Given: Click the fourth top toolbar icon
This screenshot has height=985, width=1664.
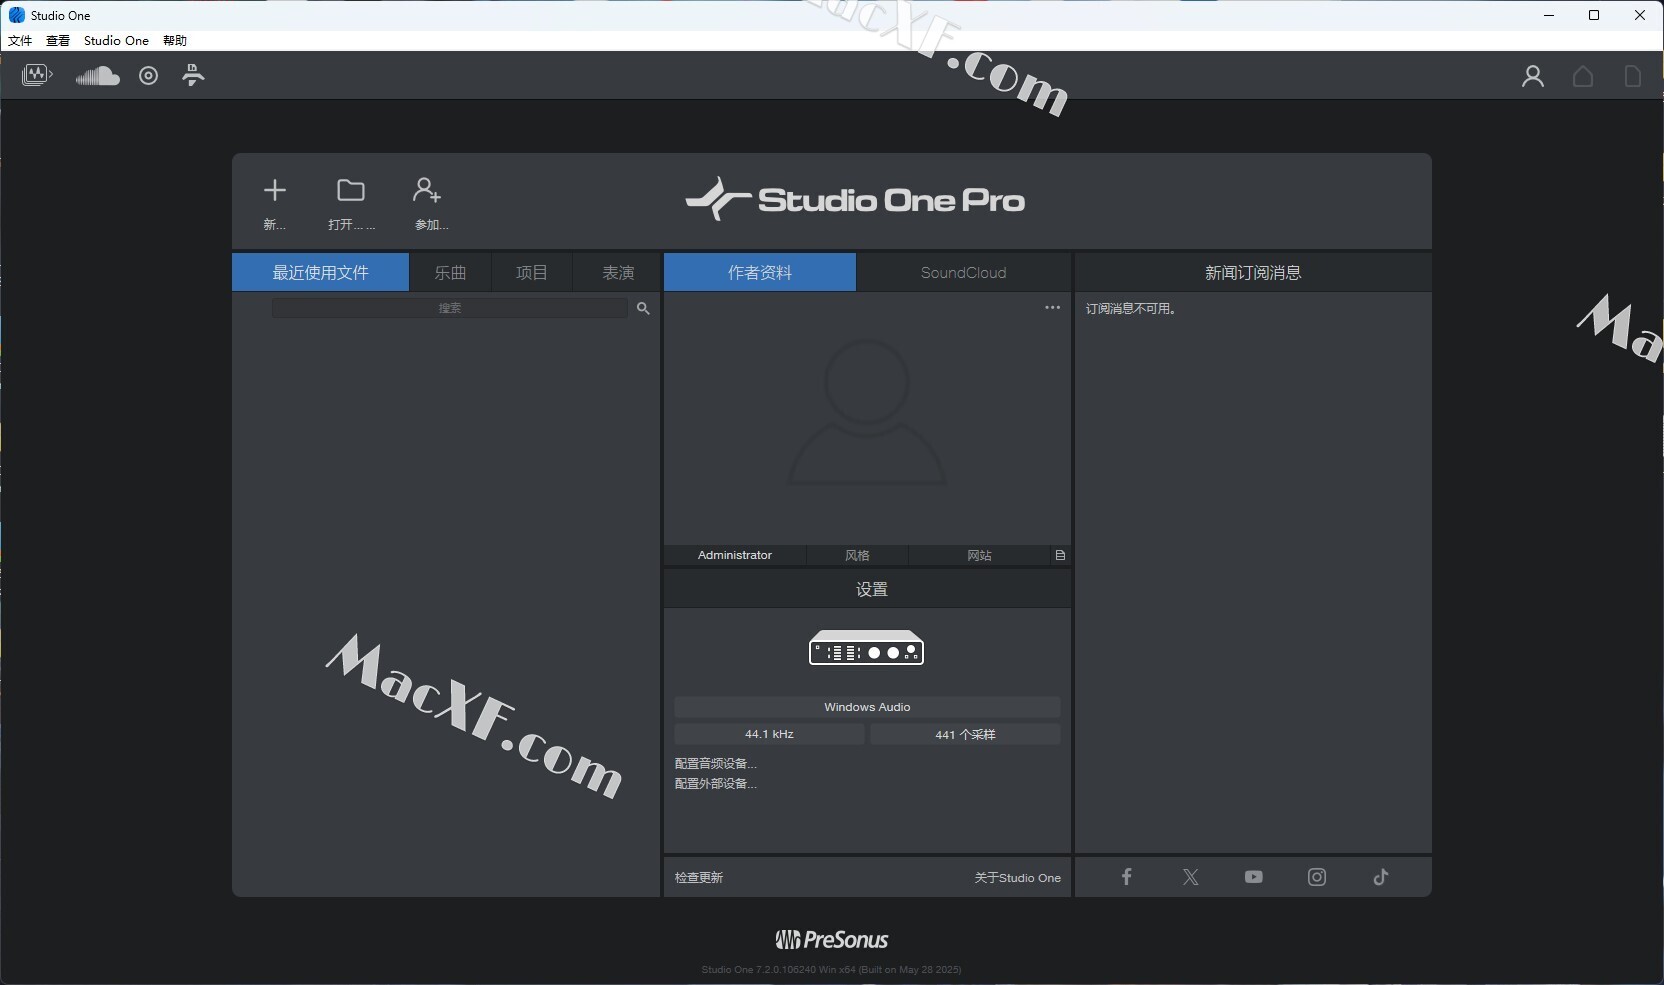Looking at the screenshot, I should click(194, 75).
